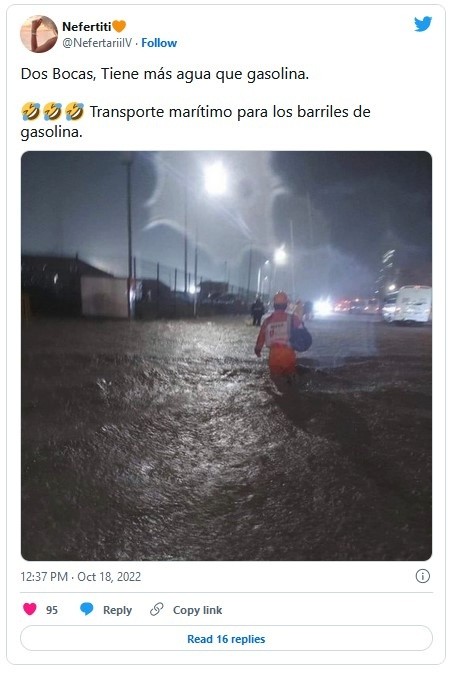
Task: Click the blue reply bubble icon
Action: click(86, 609)
